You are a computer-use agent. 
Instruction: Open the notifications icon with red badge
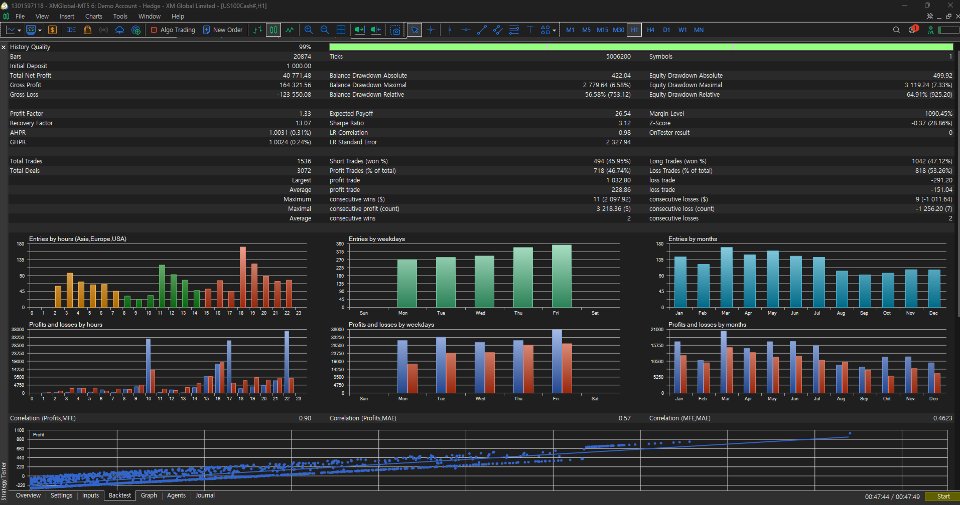(913, 29)
